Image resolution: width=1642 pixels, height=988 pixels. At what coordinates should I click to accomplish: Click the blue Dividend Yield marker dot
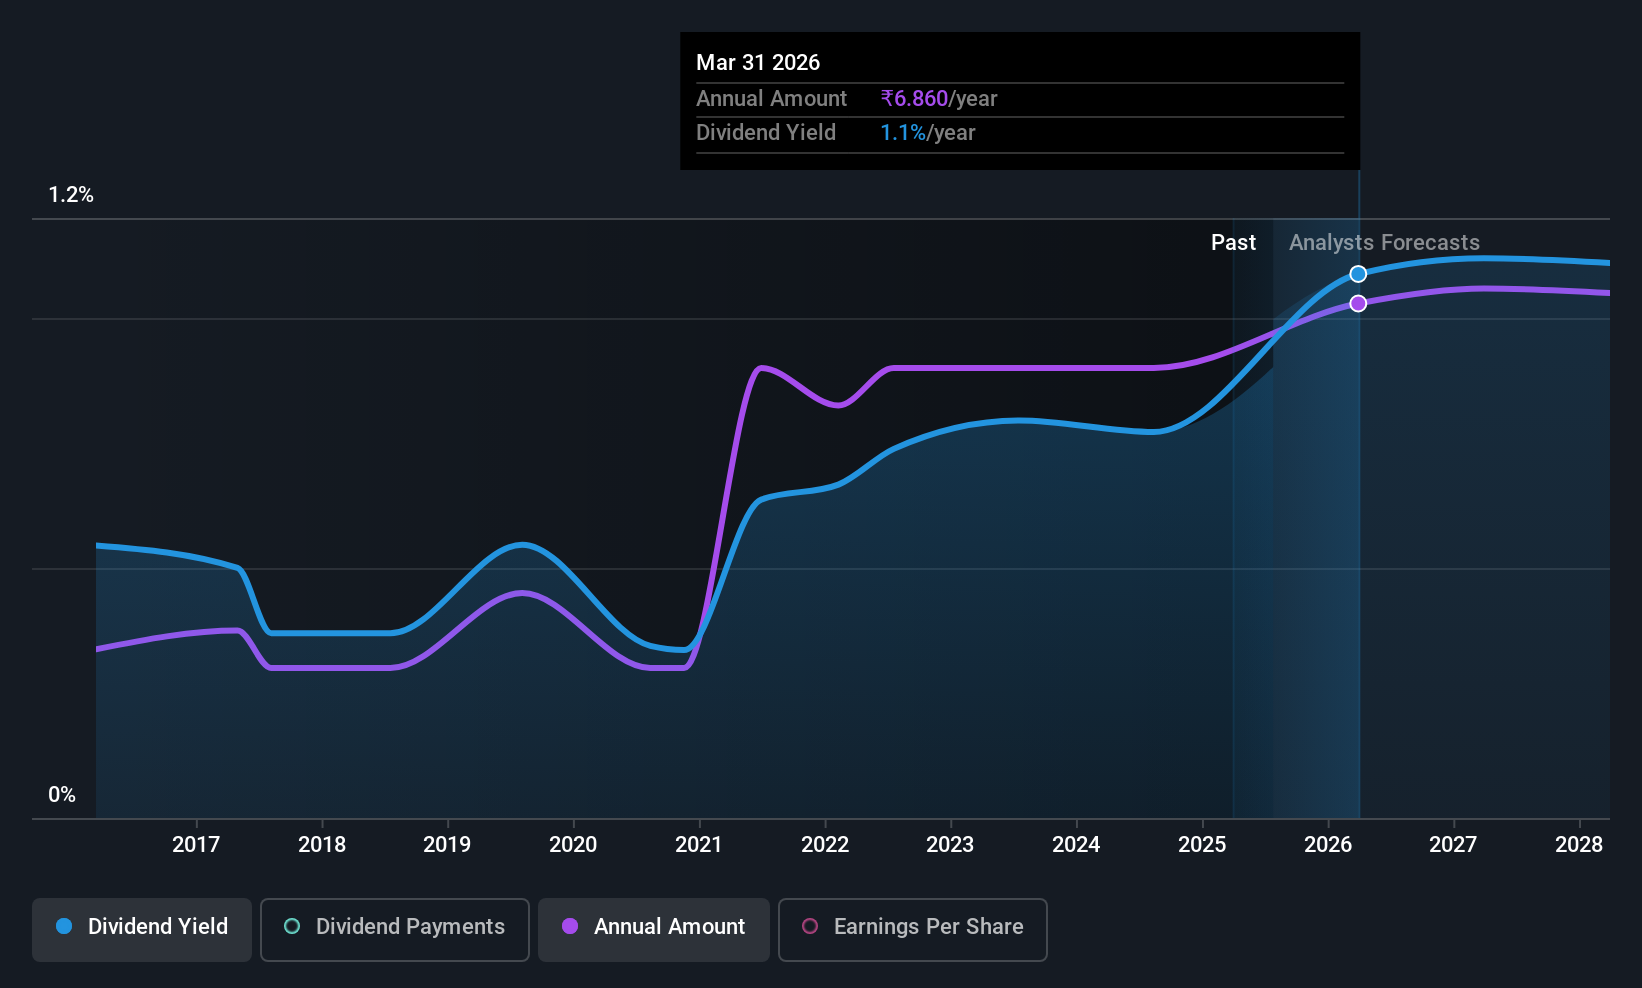[1358, 274]
